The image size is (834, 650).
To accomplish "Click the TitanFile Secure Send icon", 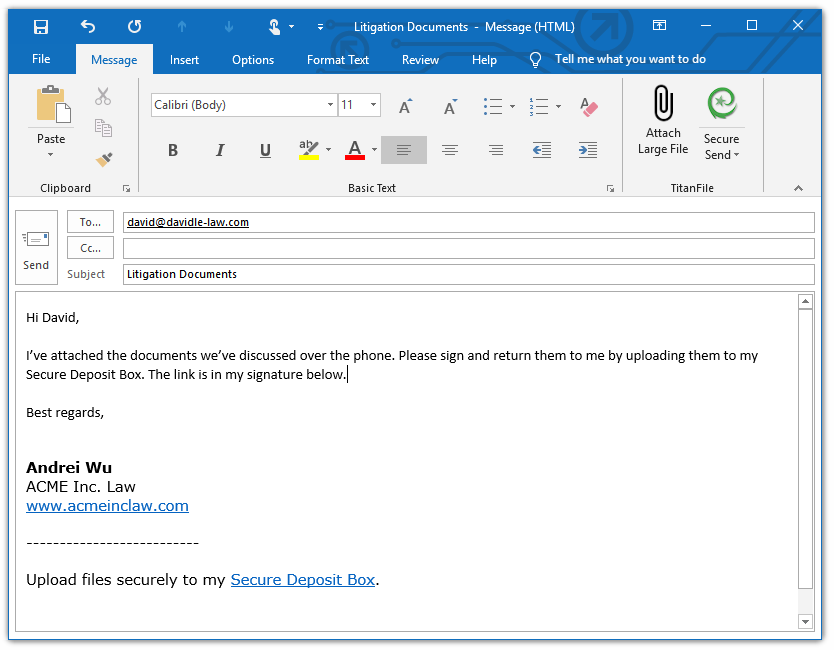I will 722,104.
